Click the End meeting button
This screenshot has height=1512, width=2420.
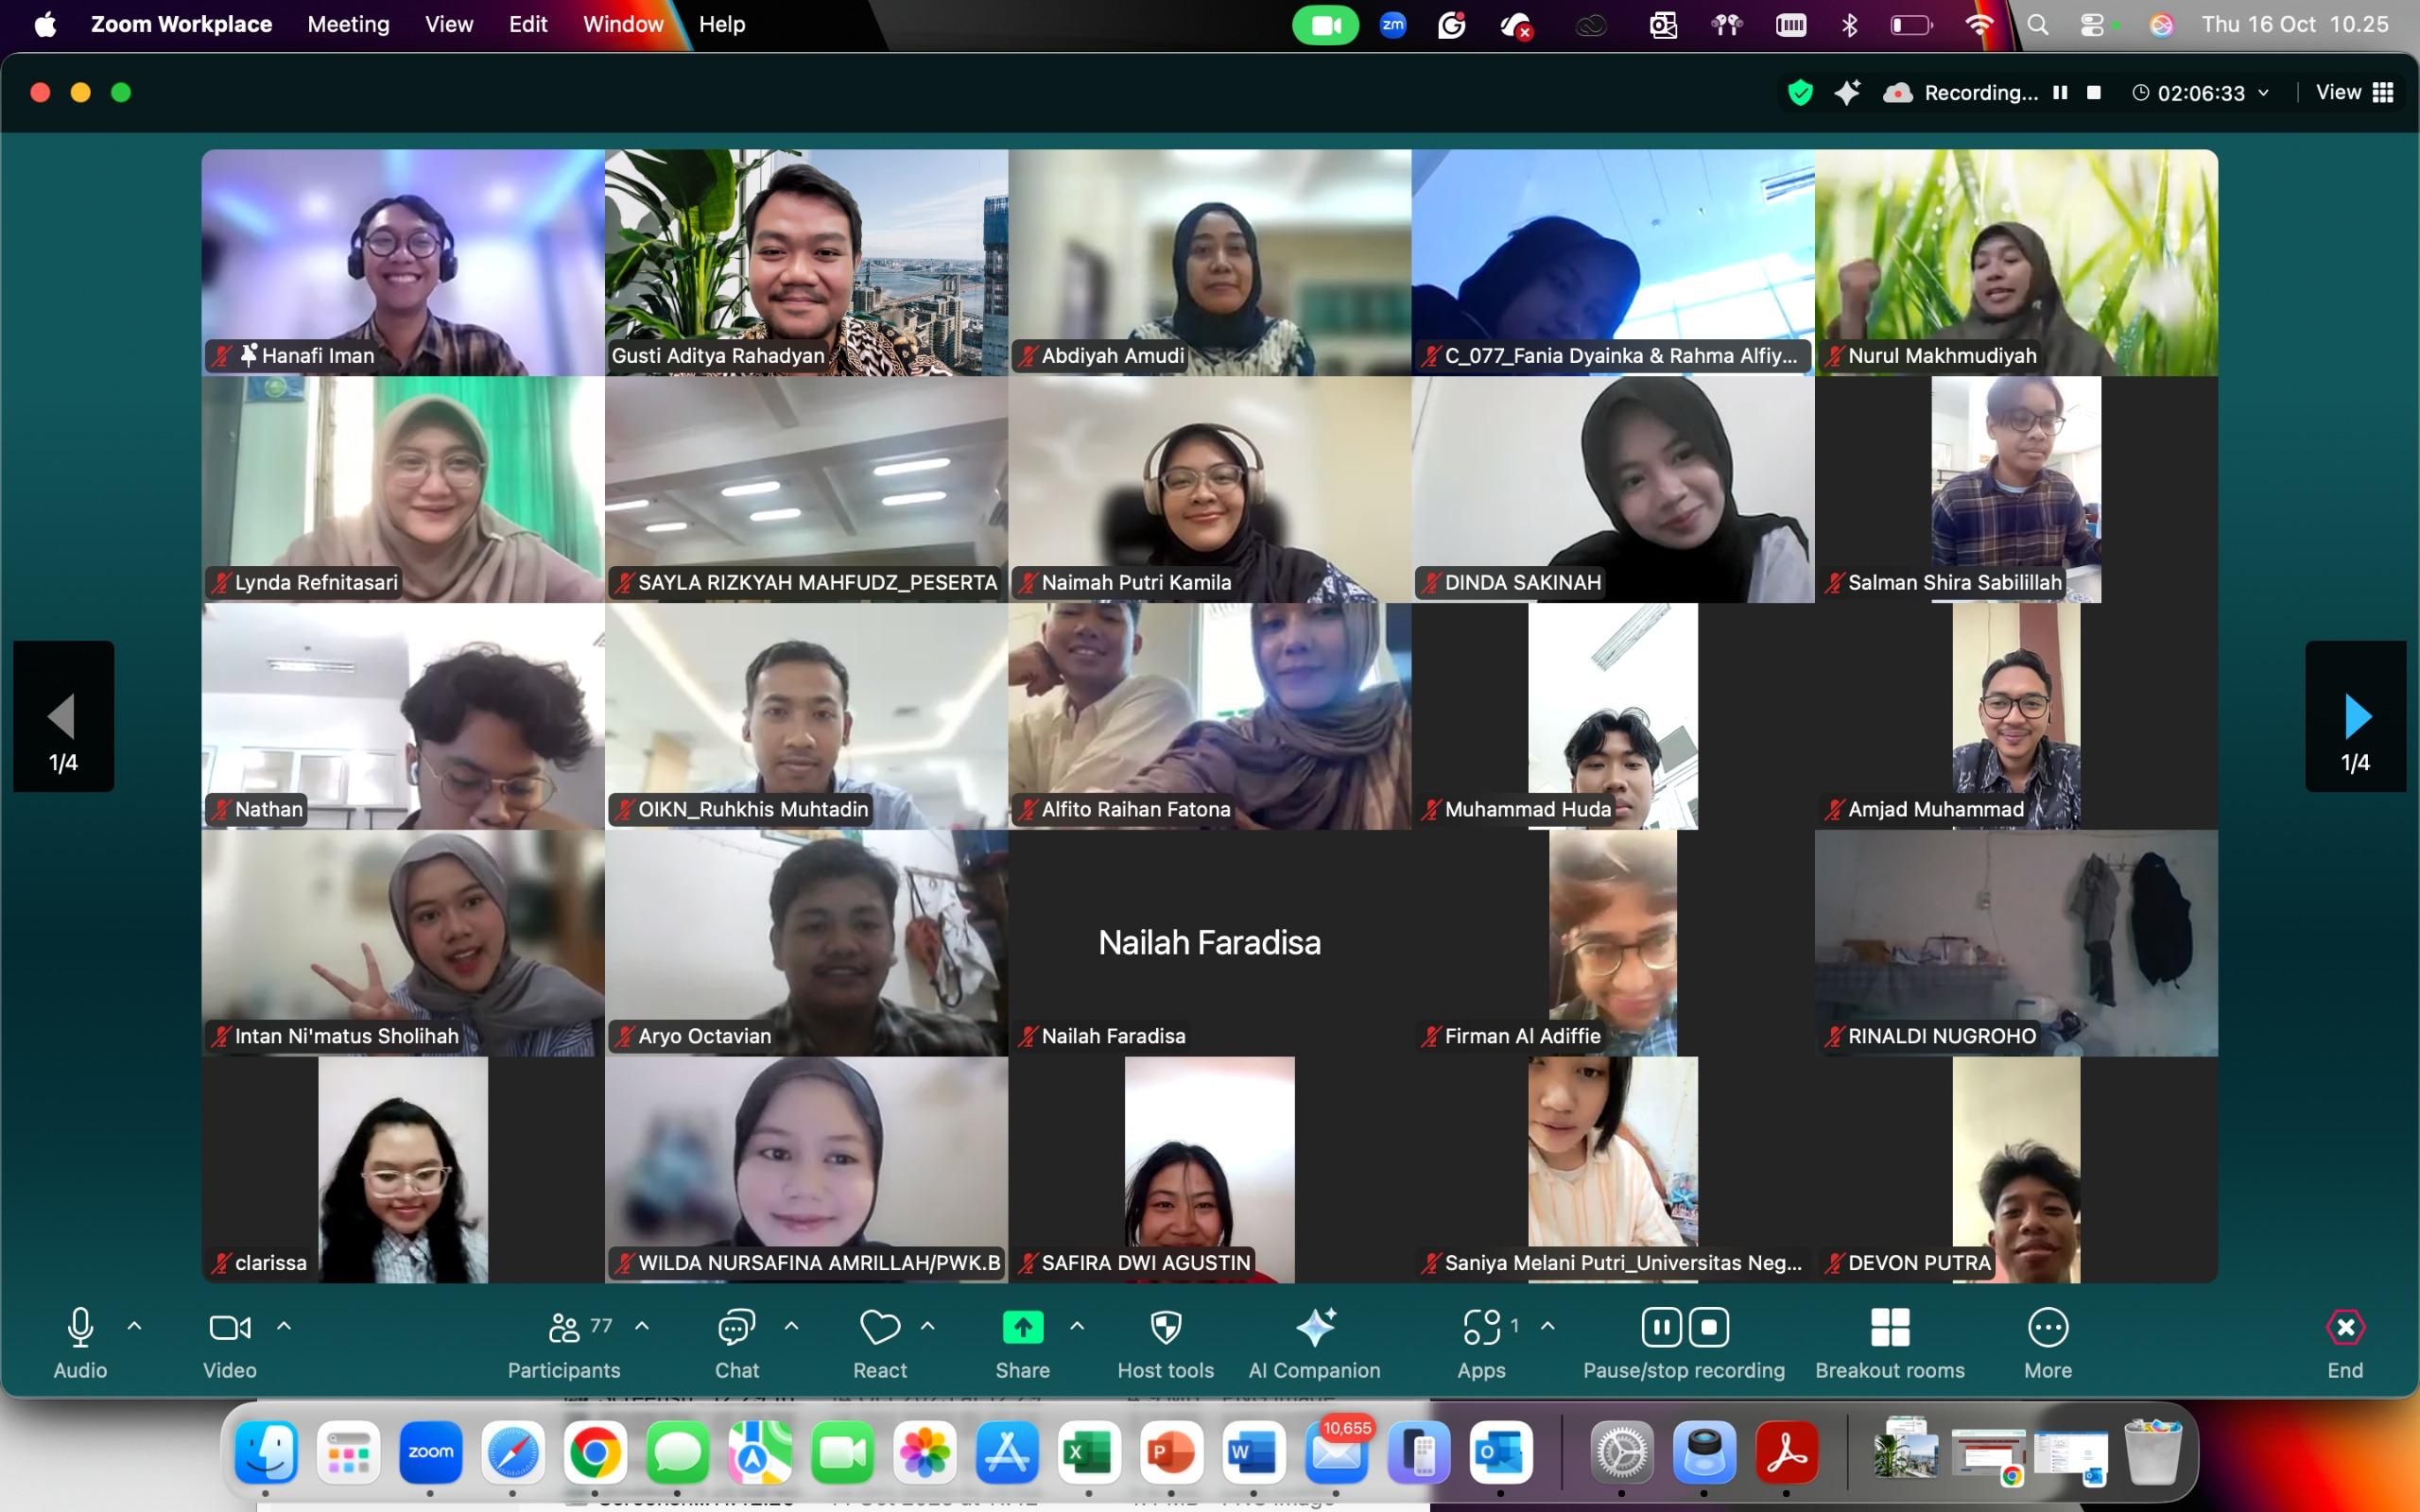2345,1327
